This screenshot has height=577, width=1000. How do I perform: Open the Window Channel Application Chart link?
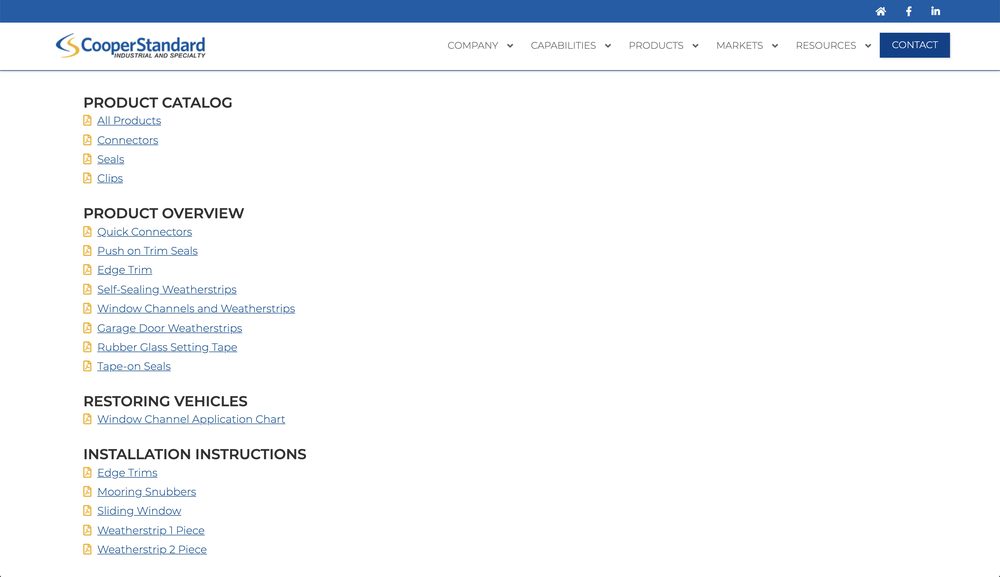[191, 420]
